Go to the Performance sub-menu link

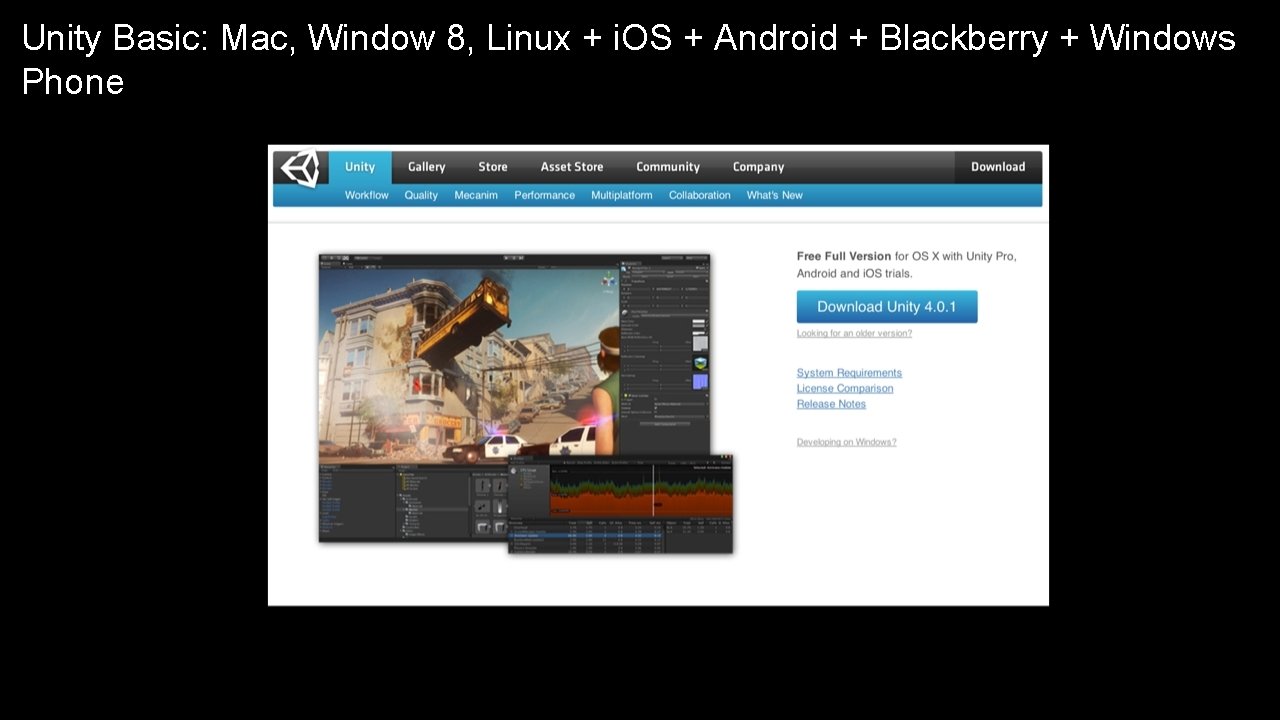coord(545,195)
